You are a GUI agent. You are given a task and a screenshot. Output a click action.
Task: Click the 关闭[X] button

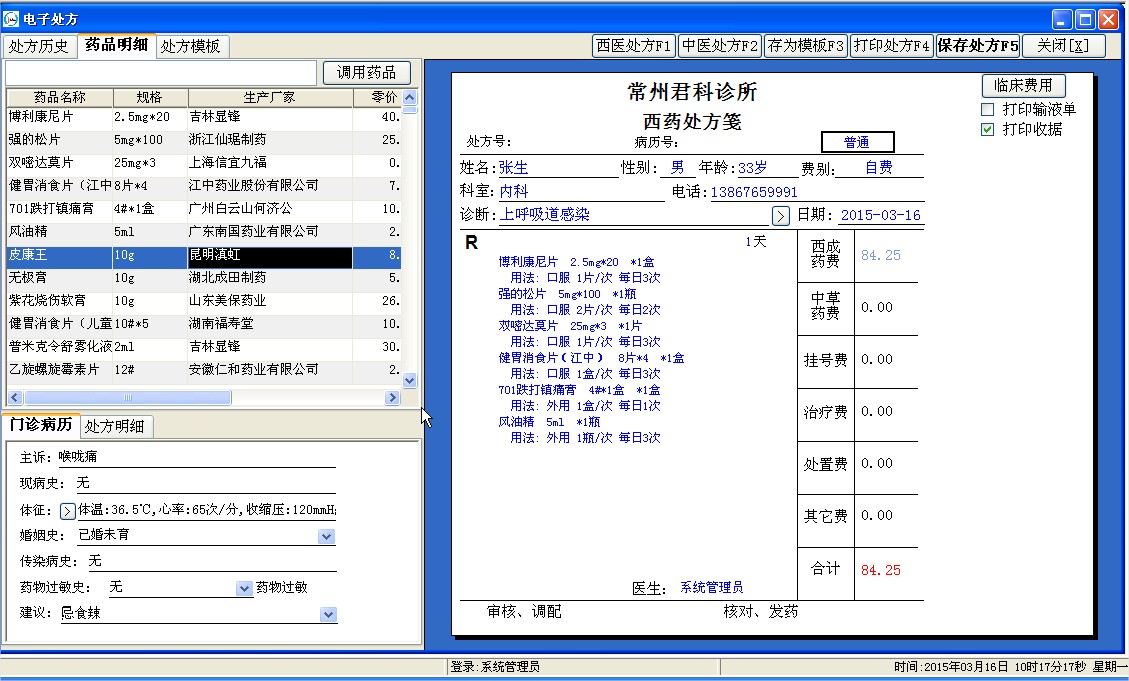point(1063,45)
